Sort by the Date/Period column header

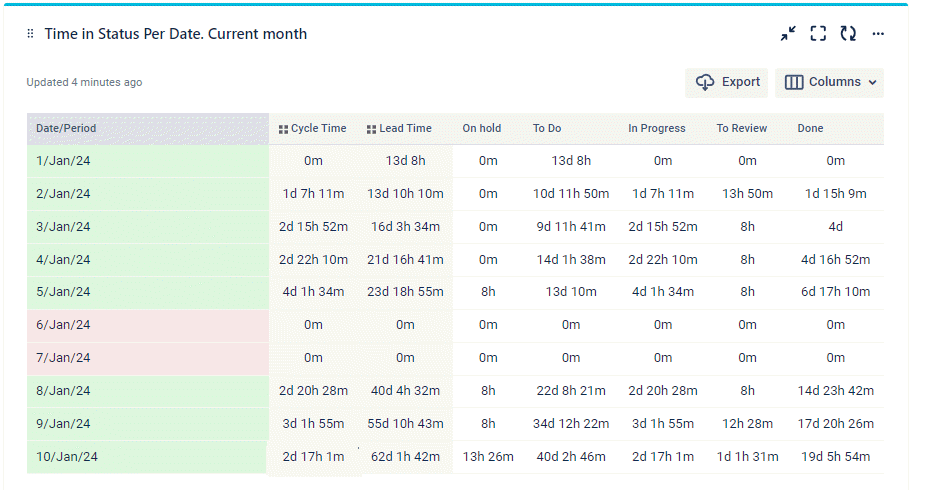tap(66, 128)
